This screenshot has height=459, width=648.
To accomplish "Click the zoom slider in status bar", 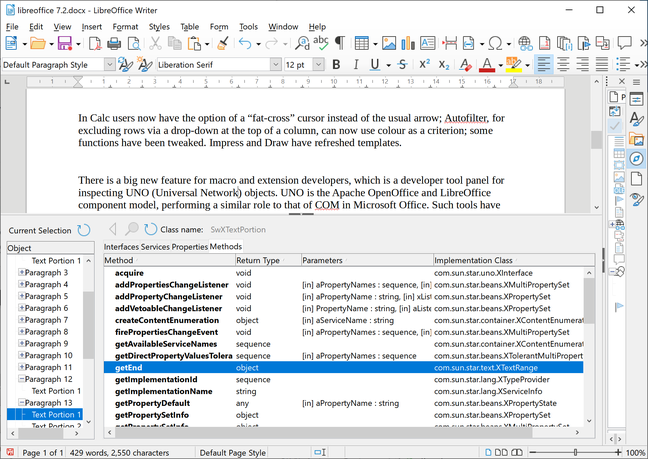I will coord(575,452).
